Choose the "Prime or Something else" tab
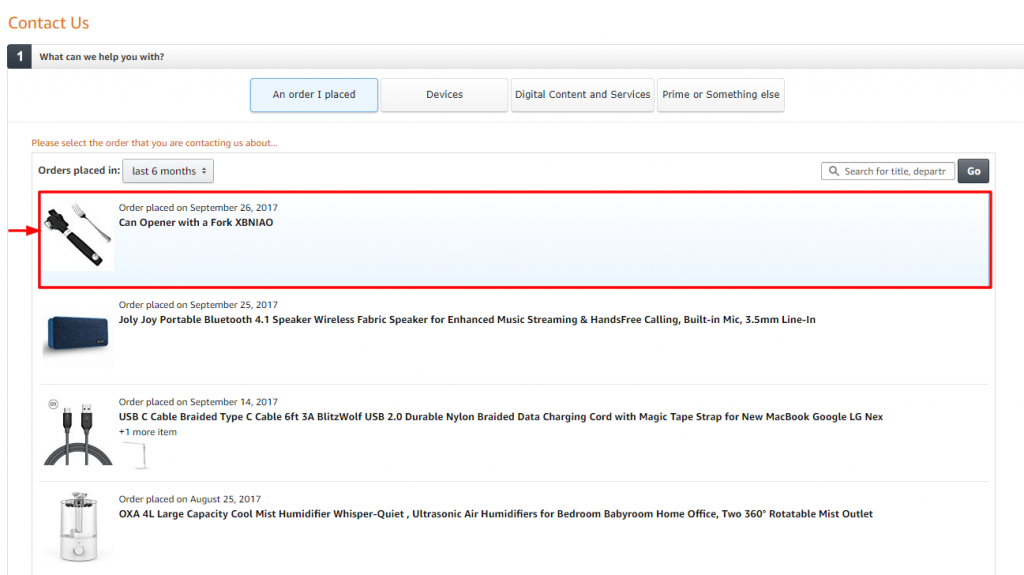1024x575 pixels. click(720, 95)
